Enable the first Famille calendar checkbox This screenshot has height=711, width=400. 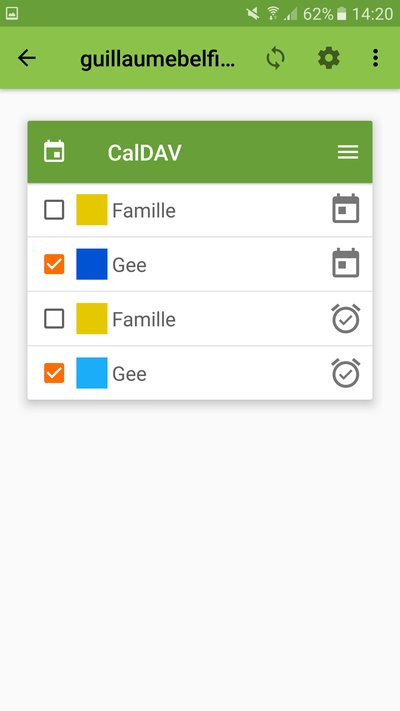click(x=54, y=210)
